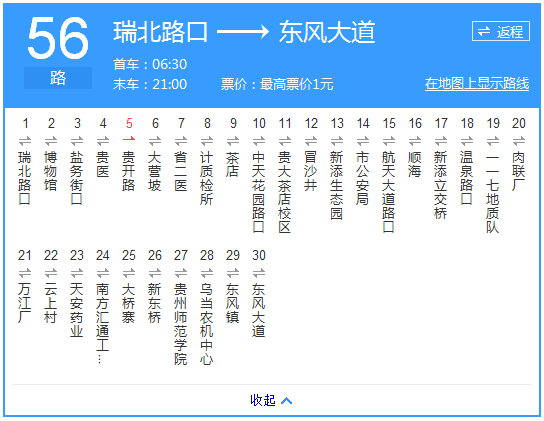The height and width of the screenshot is (421, 544).
Task: Select stop 贵大茶店校区
Action: (x=285, y=192)
